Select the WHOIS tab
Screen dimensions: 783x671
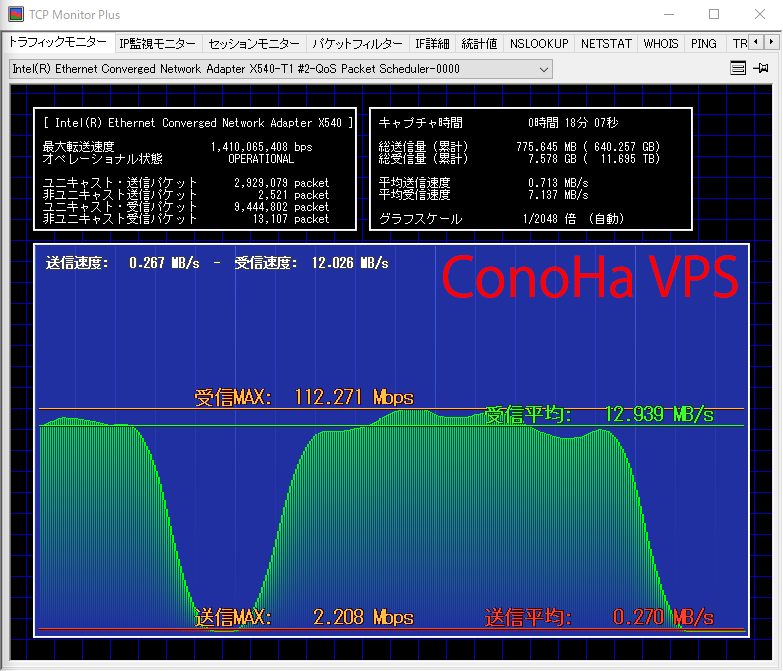click(x=661, y=44)
